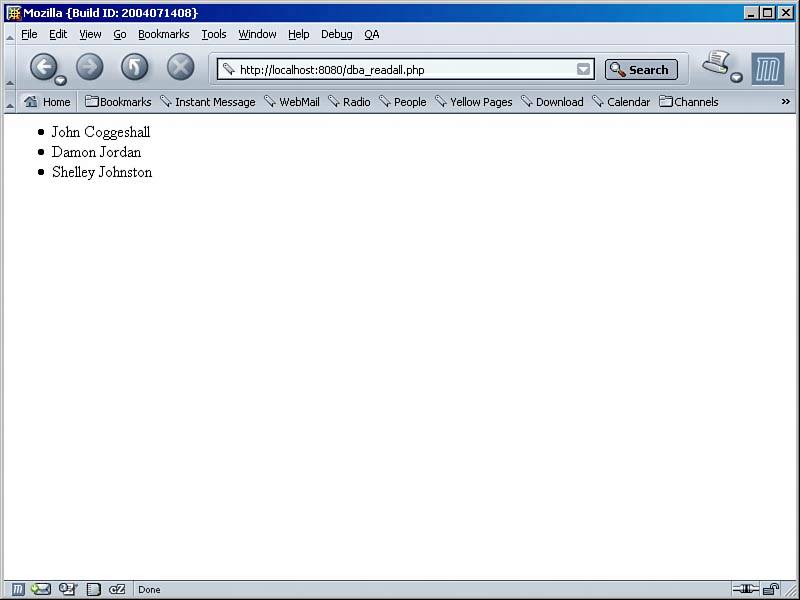Show more bookmarks via the chevron
Viewport: 800px width, 600px height.
click(x=785, y=101)
